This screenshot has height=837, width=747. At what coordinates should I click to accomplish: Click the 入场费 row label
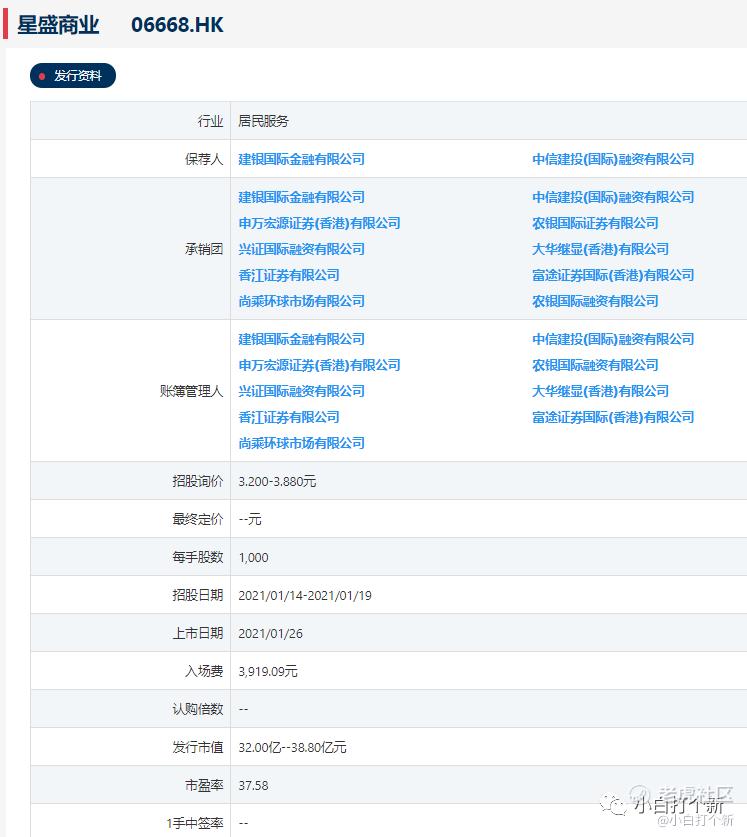tap(204, 671)
